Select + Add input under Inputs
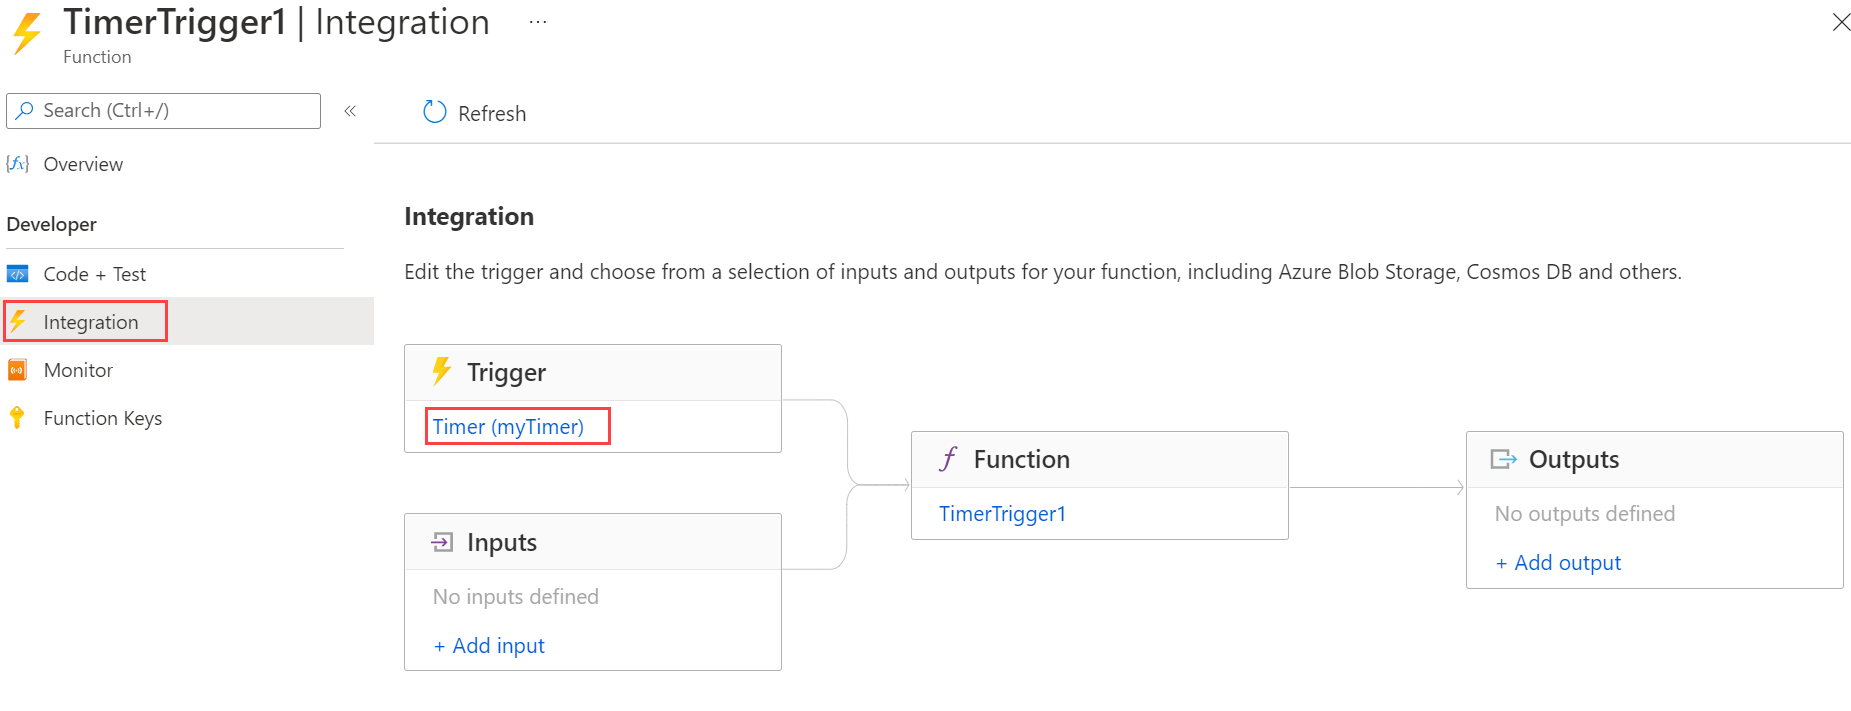Viewport: 1851px width, 711px height. coord(489,645)
